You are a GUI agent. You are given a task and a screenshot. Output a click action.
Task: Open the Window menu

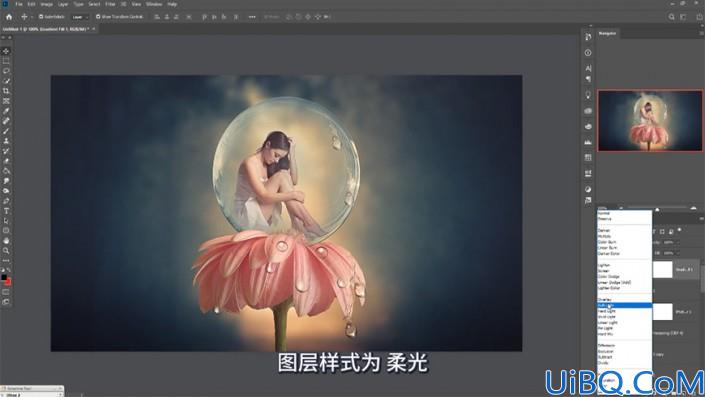click(154, 4)
